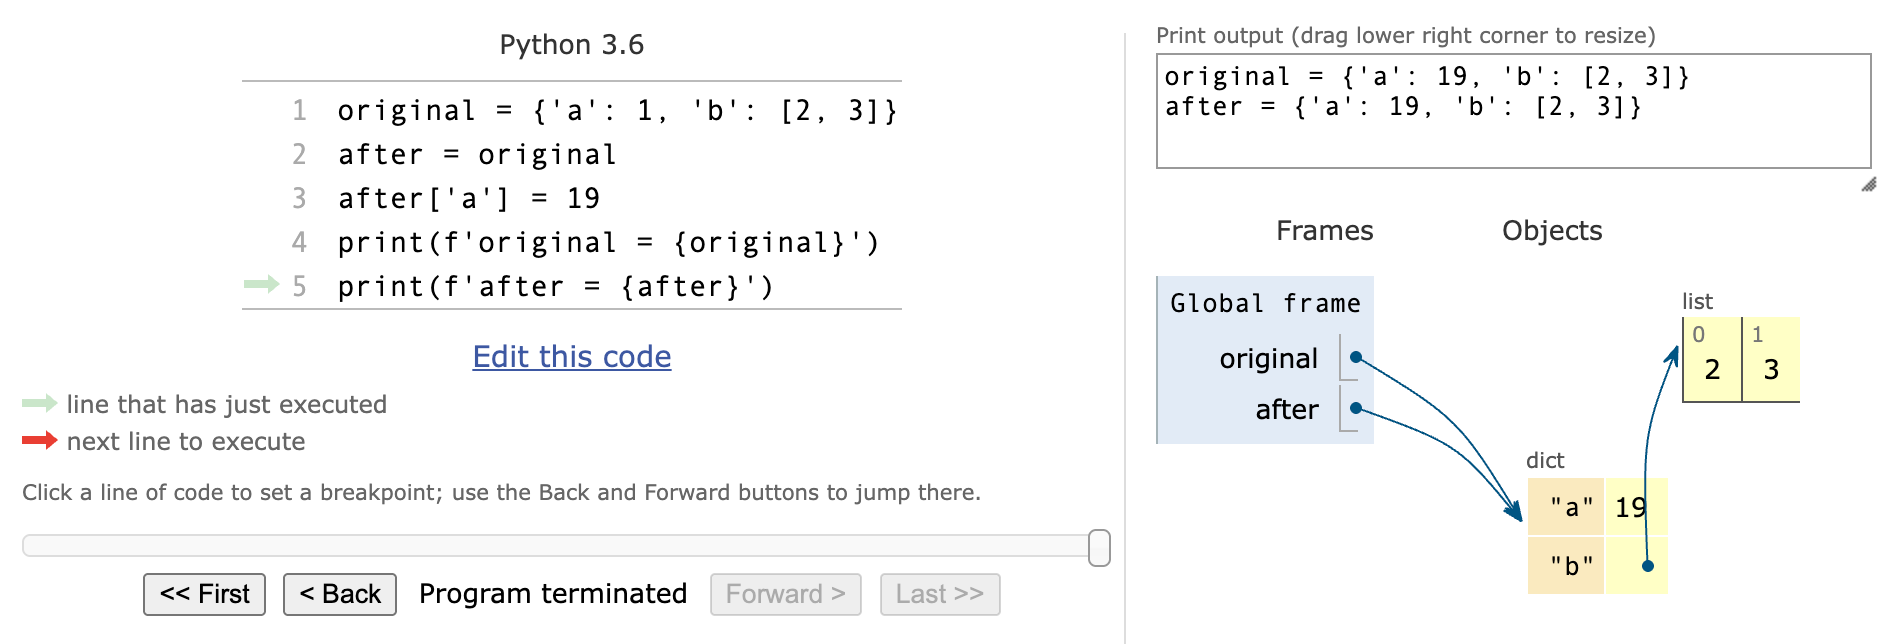
Task: Click the green arrow beside line 5
Action: click(261, 285)
